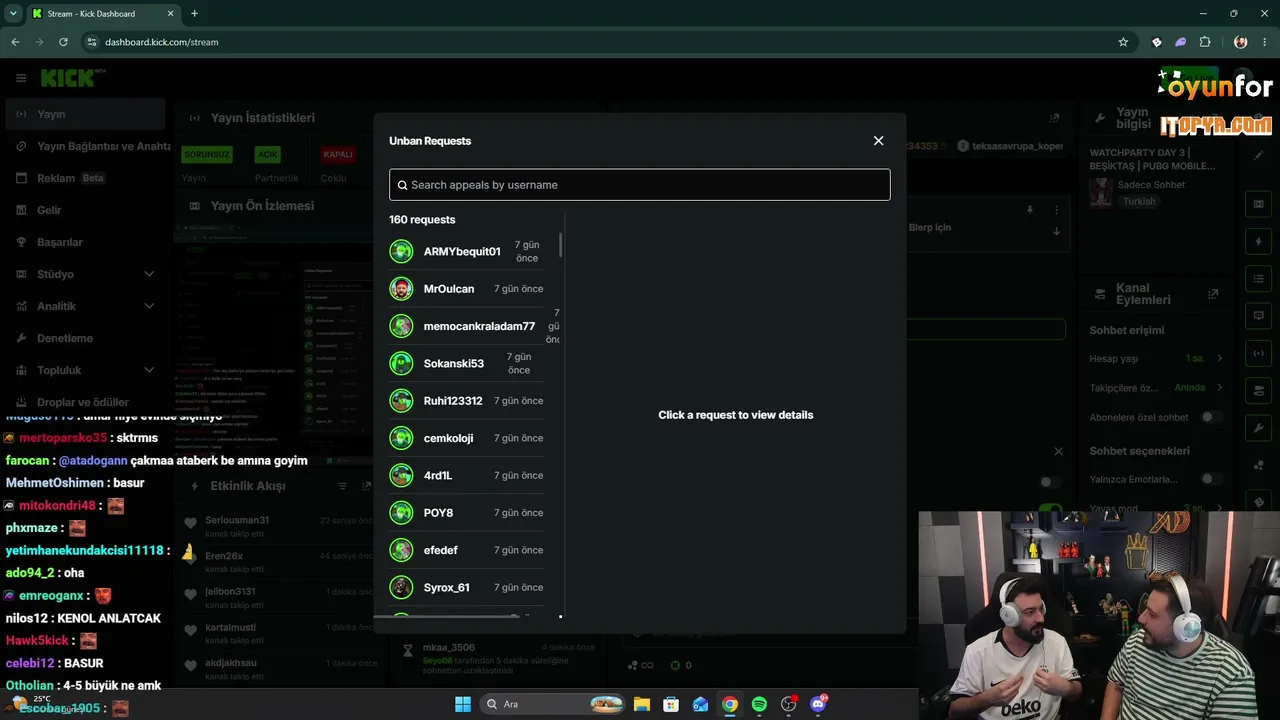Pop out the Etkinlik Akışı panel
The image size is (1280, 720).
point(366,486)
